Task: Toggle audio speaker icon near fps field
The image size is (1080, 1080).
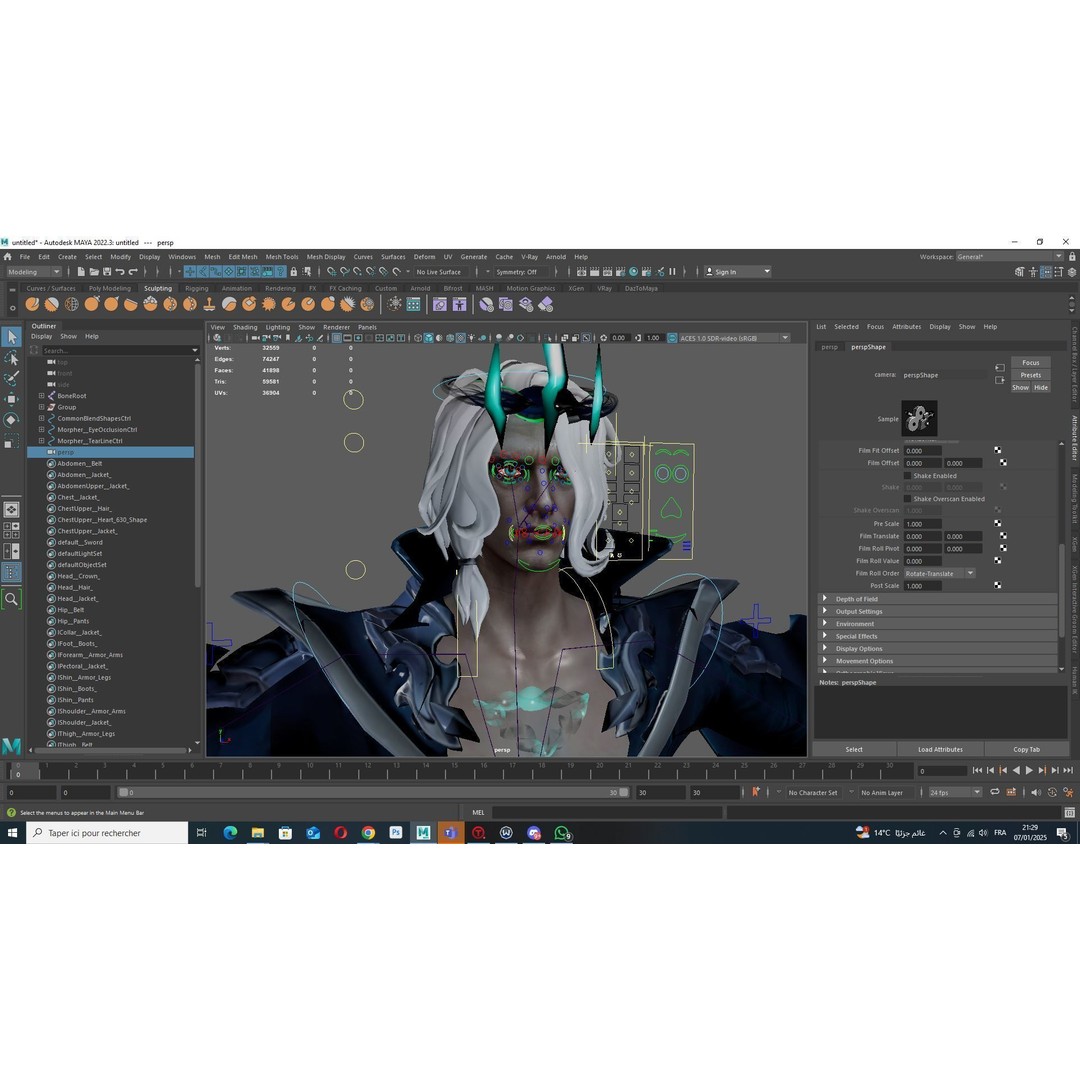Action: (1036, 792)
